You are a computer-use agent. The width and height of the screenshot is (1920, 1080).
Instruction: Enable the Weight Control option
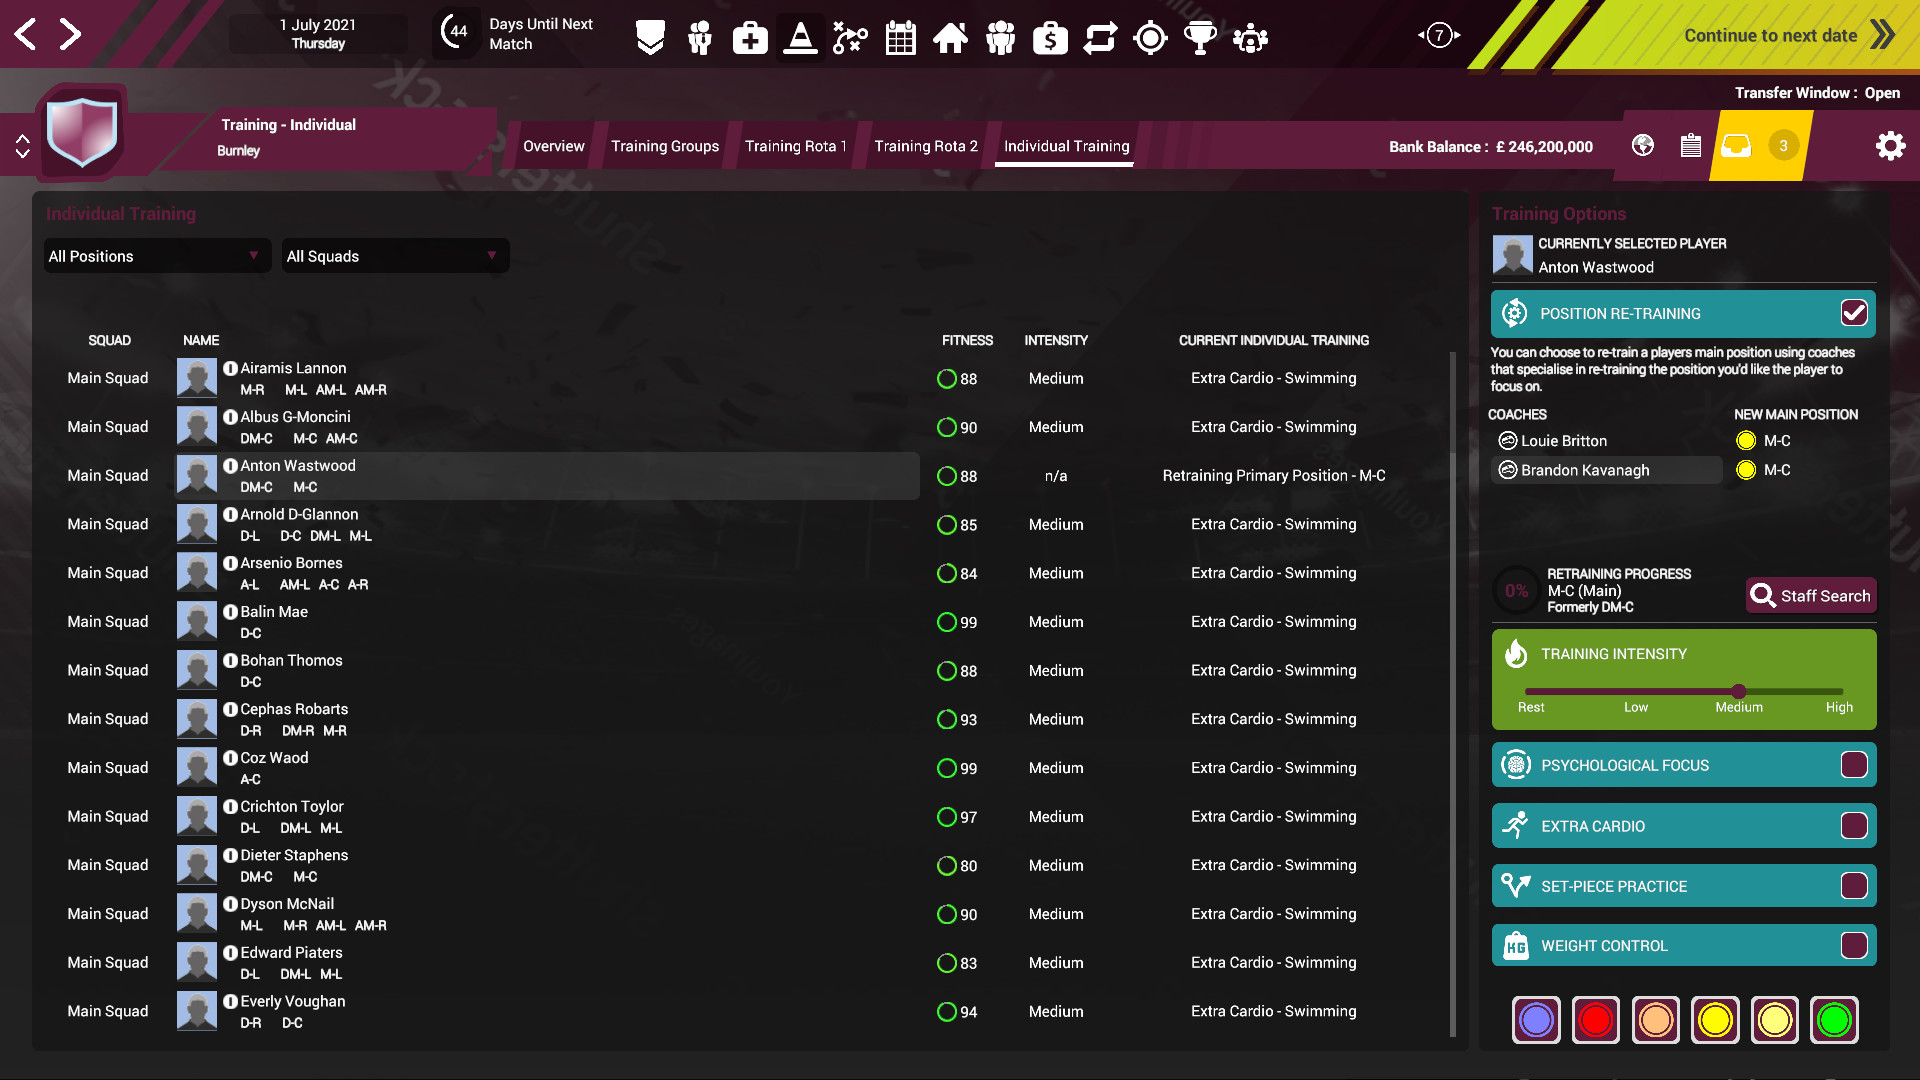(x=1855, y=944)
